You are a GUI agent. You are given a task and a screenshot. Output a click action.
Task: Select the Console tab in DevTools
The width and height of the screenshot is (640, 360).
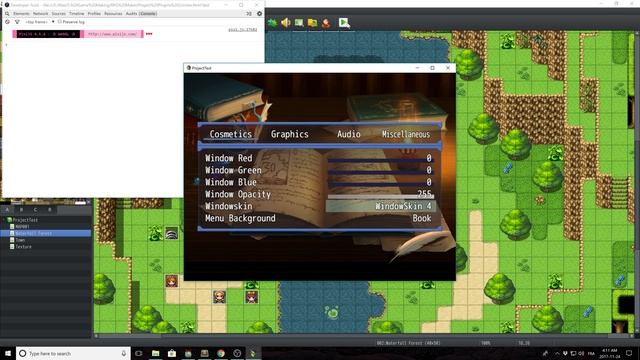click(148, 13)
